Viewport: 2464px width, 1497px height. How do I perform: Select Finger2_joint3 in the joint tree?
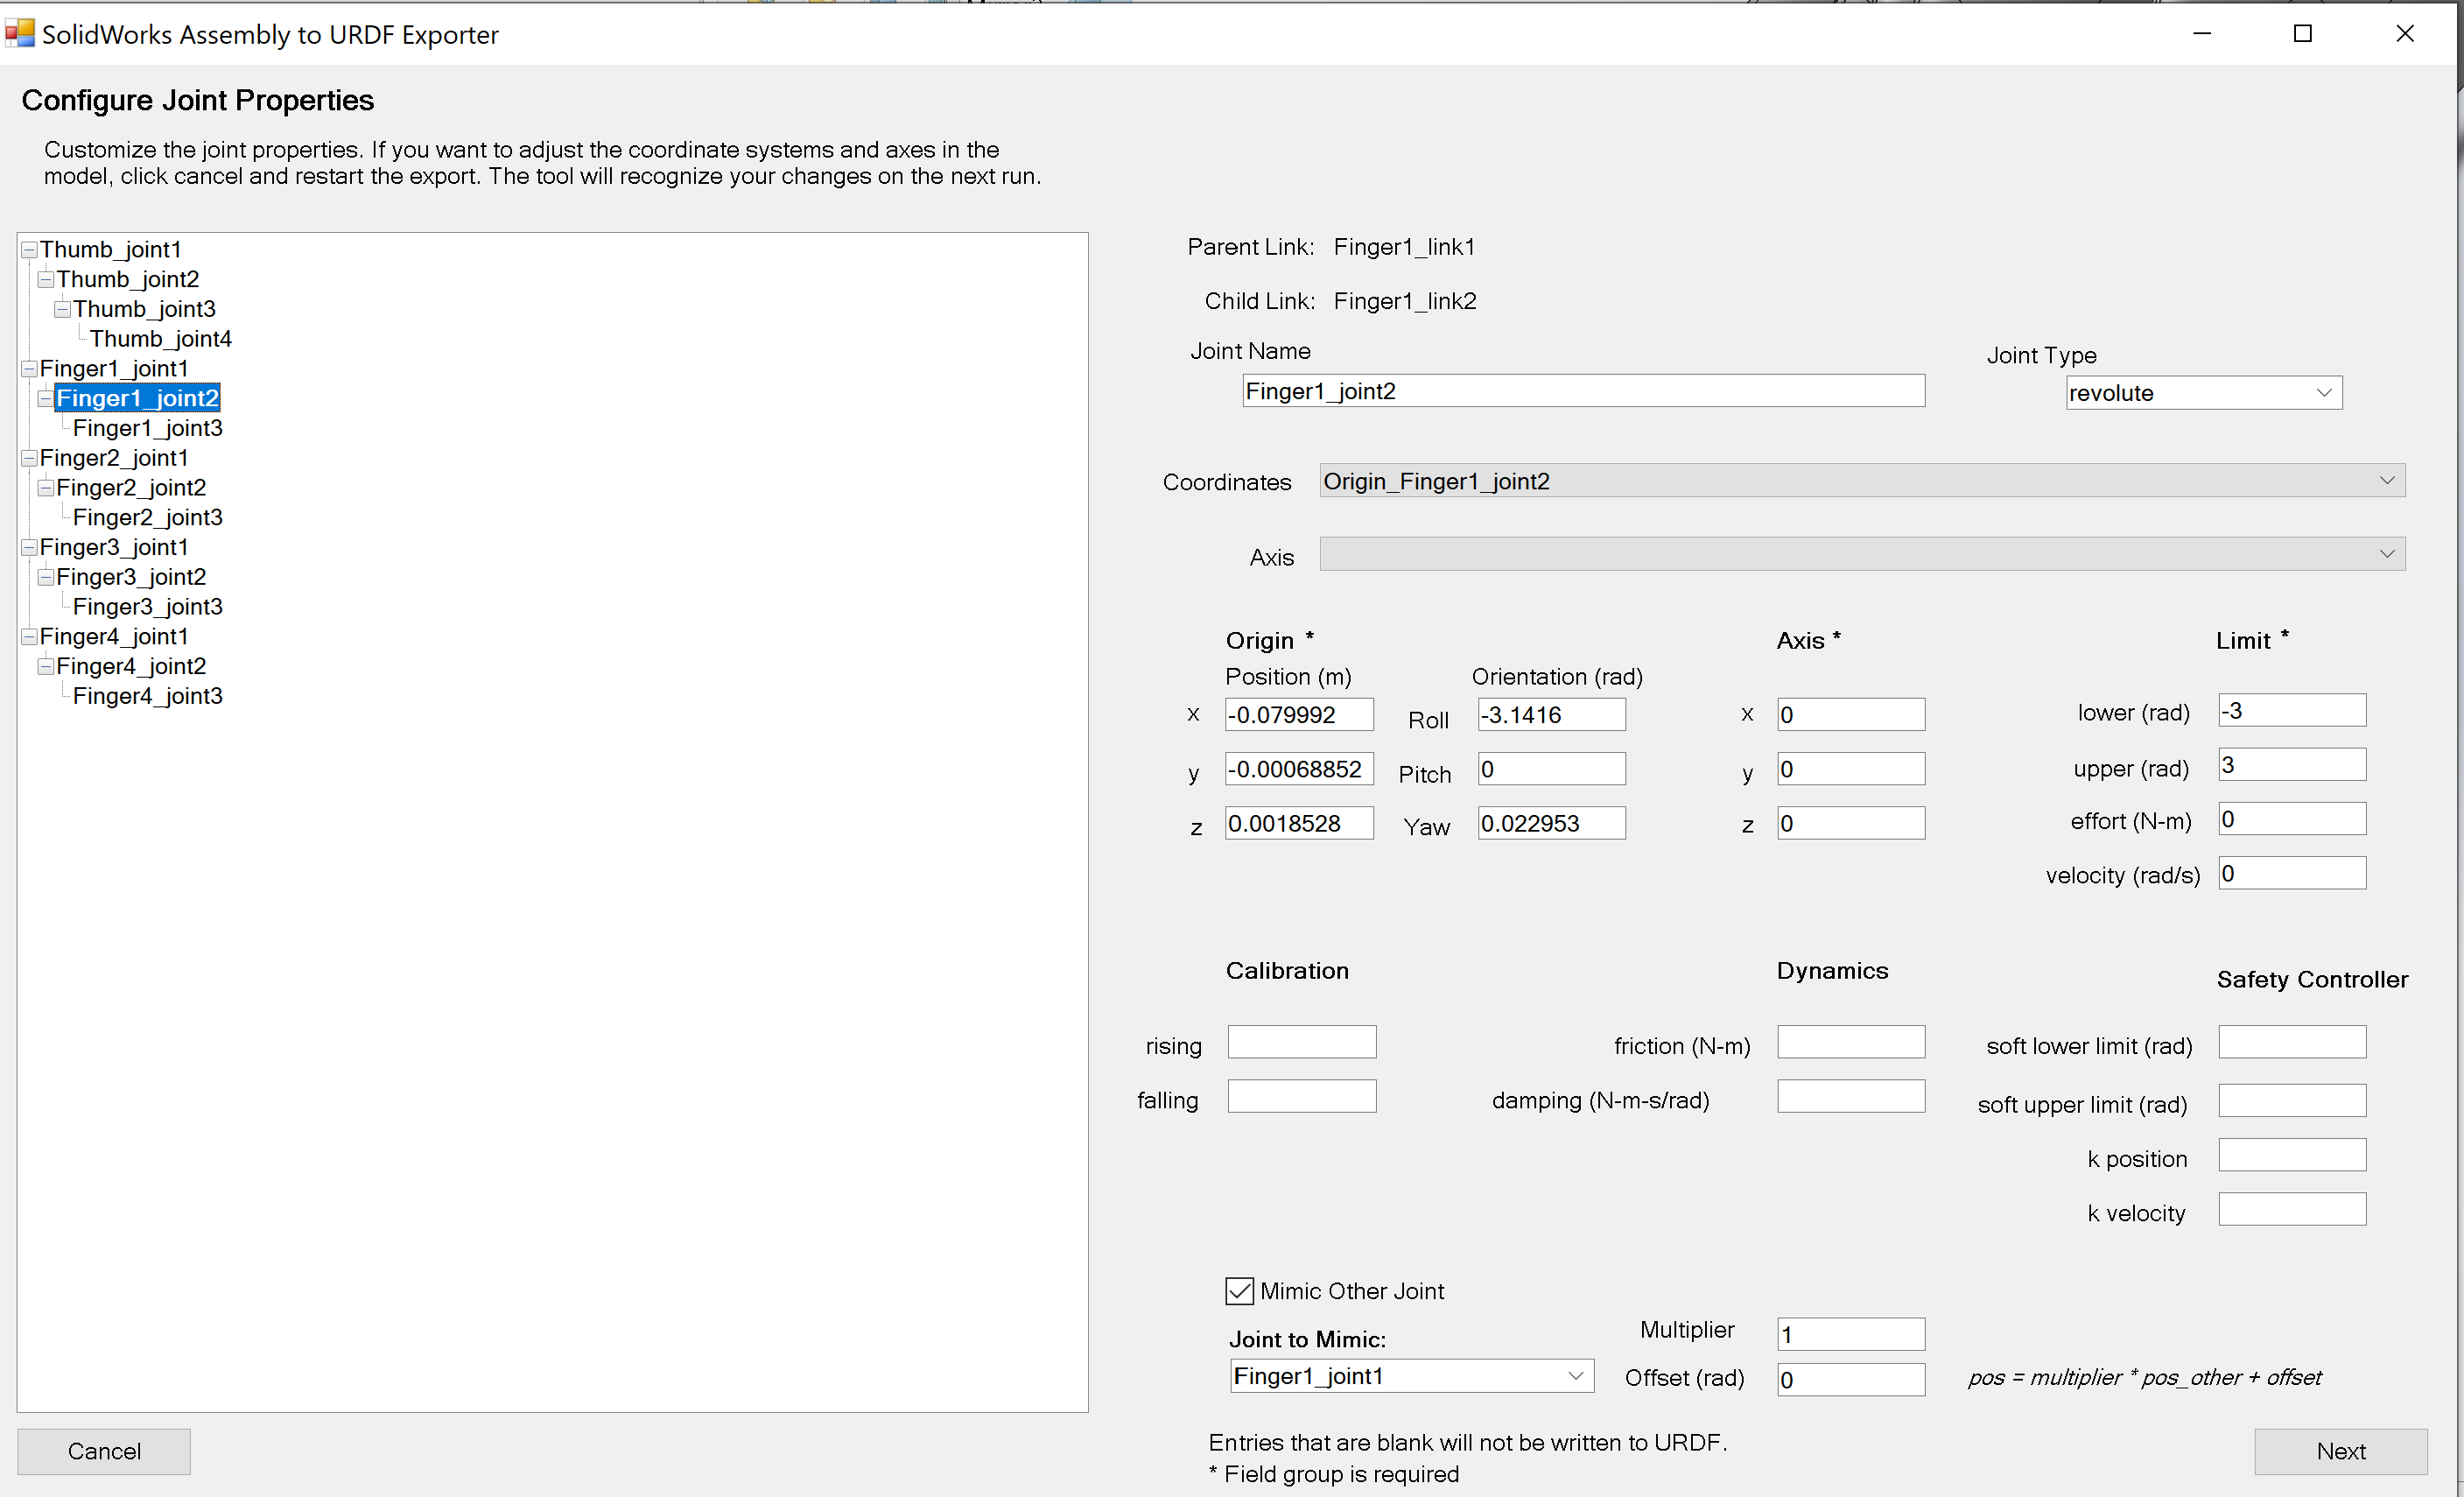click(x=148, y=517)
